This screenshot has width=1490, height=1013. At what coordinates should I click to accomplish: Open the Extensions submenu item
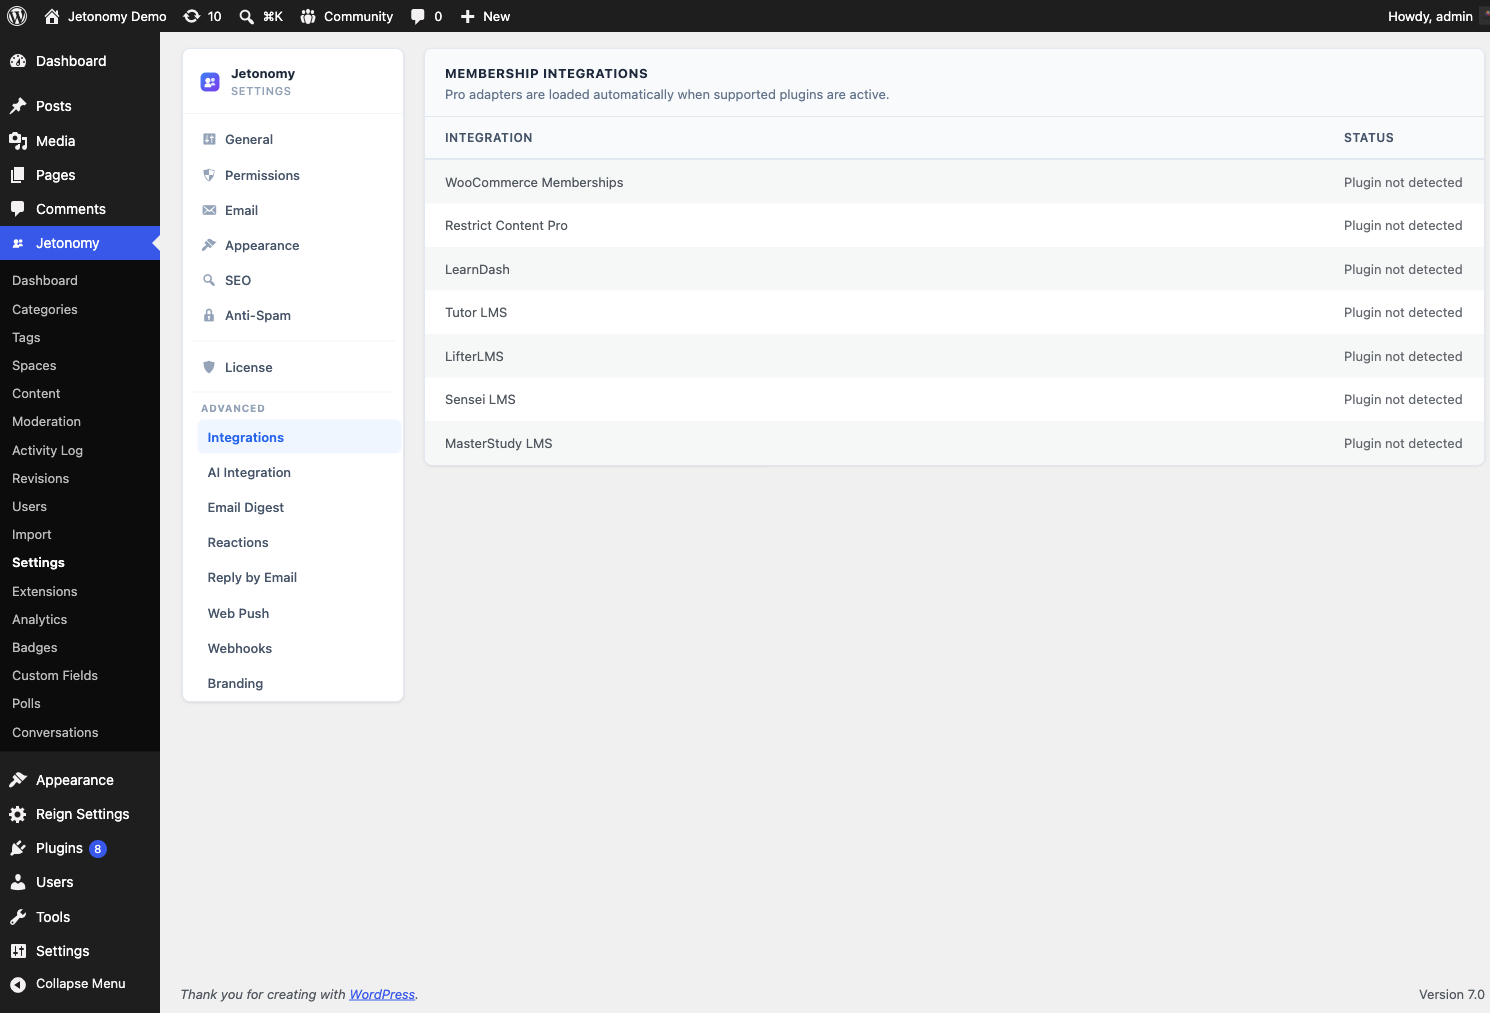click(44, 591)
